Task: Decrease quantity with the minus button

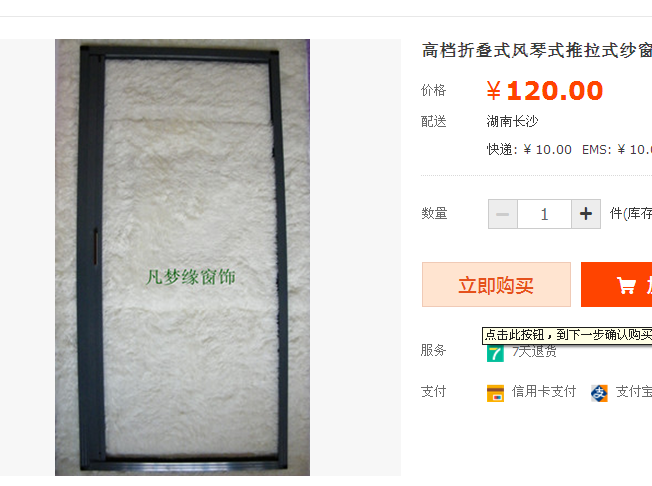Action: coord(503,214)
